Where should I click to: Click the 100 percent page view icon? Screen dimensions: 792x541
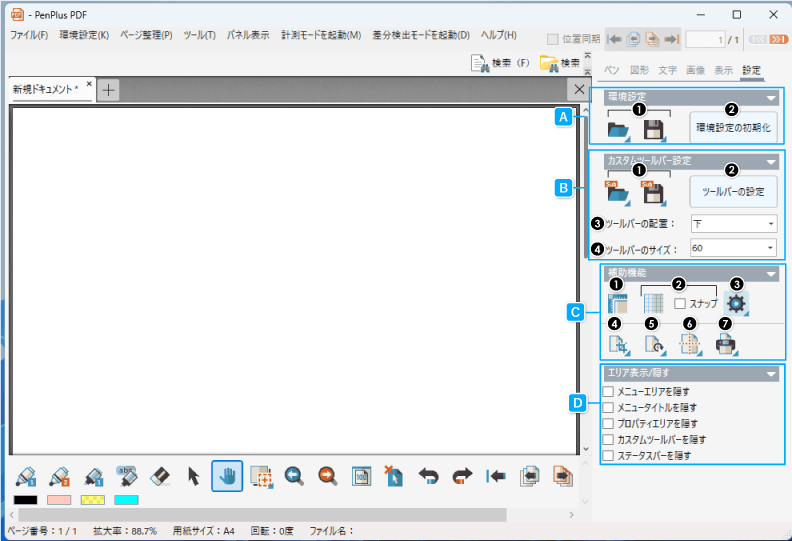(361, 476)
